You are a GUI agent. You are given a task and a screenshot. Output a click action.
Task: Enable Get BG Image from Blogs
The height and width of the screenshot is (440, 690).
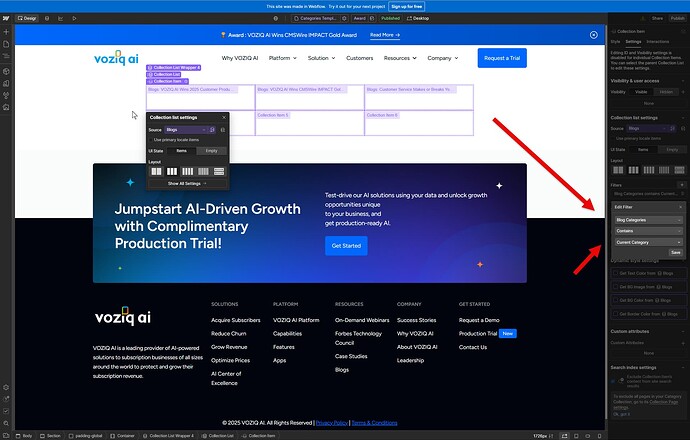615,287
